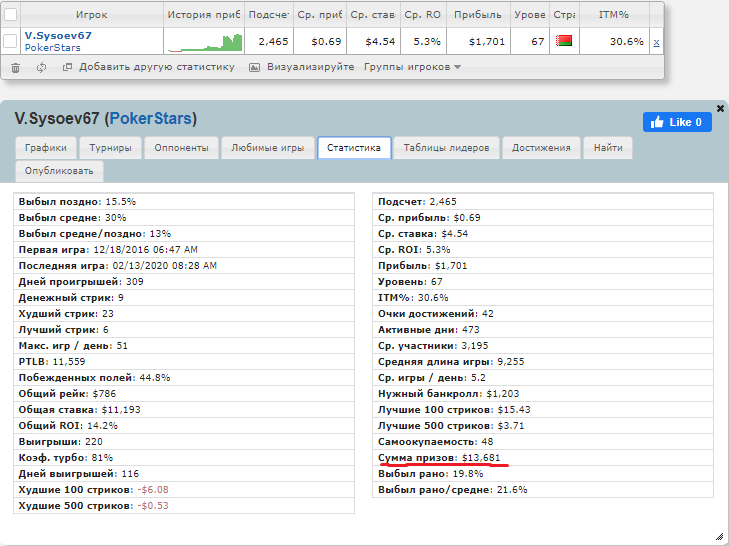Select Коэф. турбо: 81% row
Screen dimensions: 729x546
click(184, 458)
